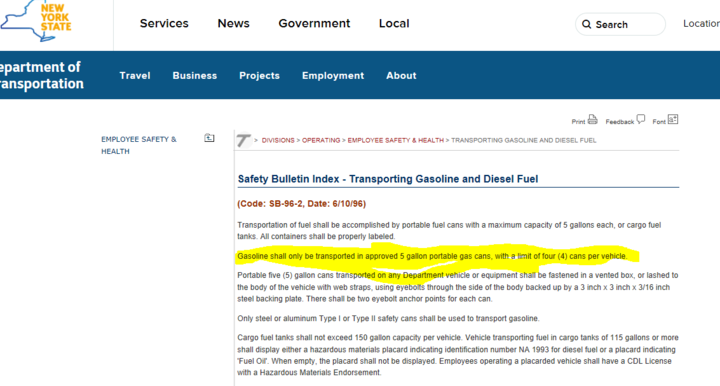This screenshot has height=386, width=720.
Task: Open the Employment section
Action: click(x=333, y=76)
